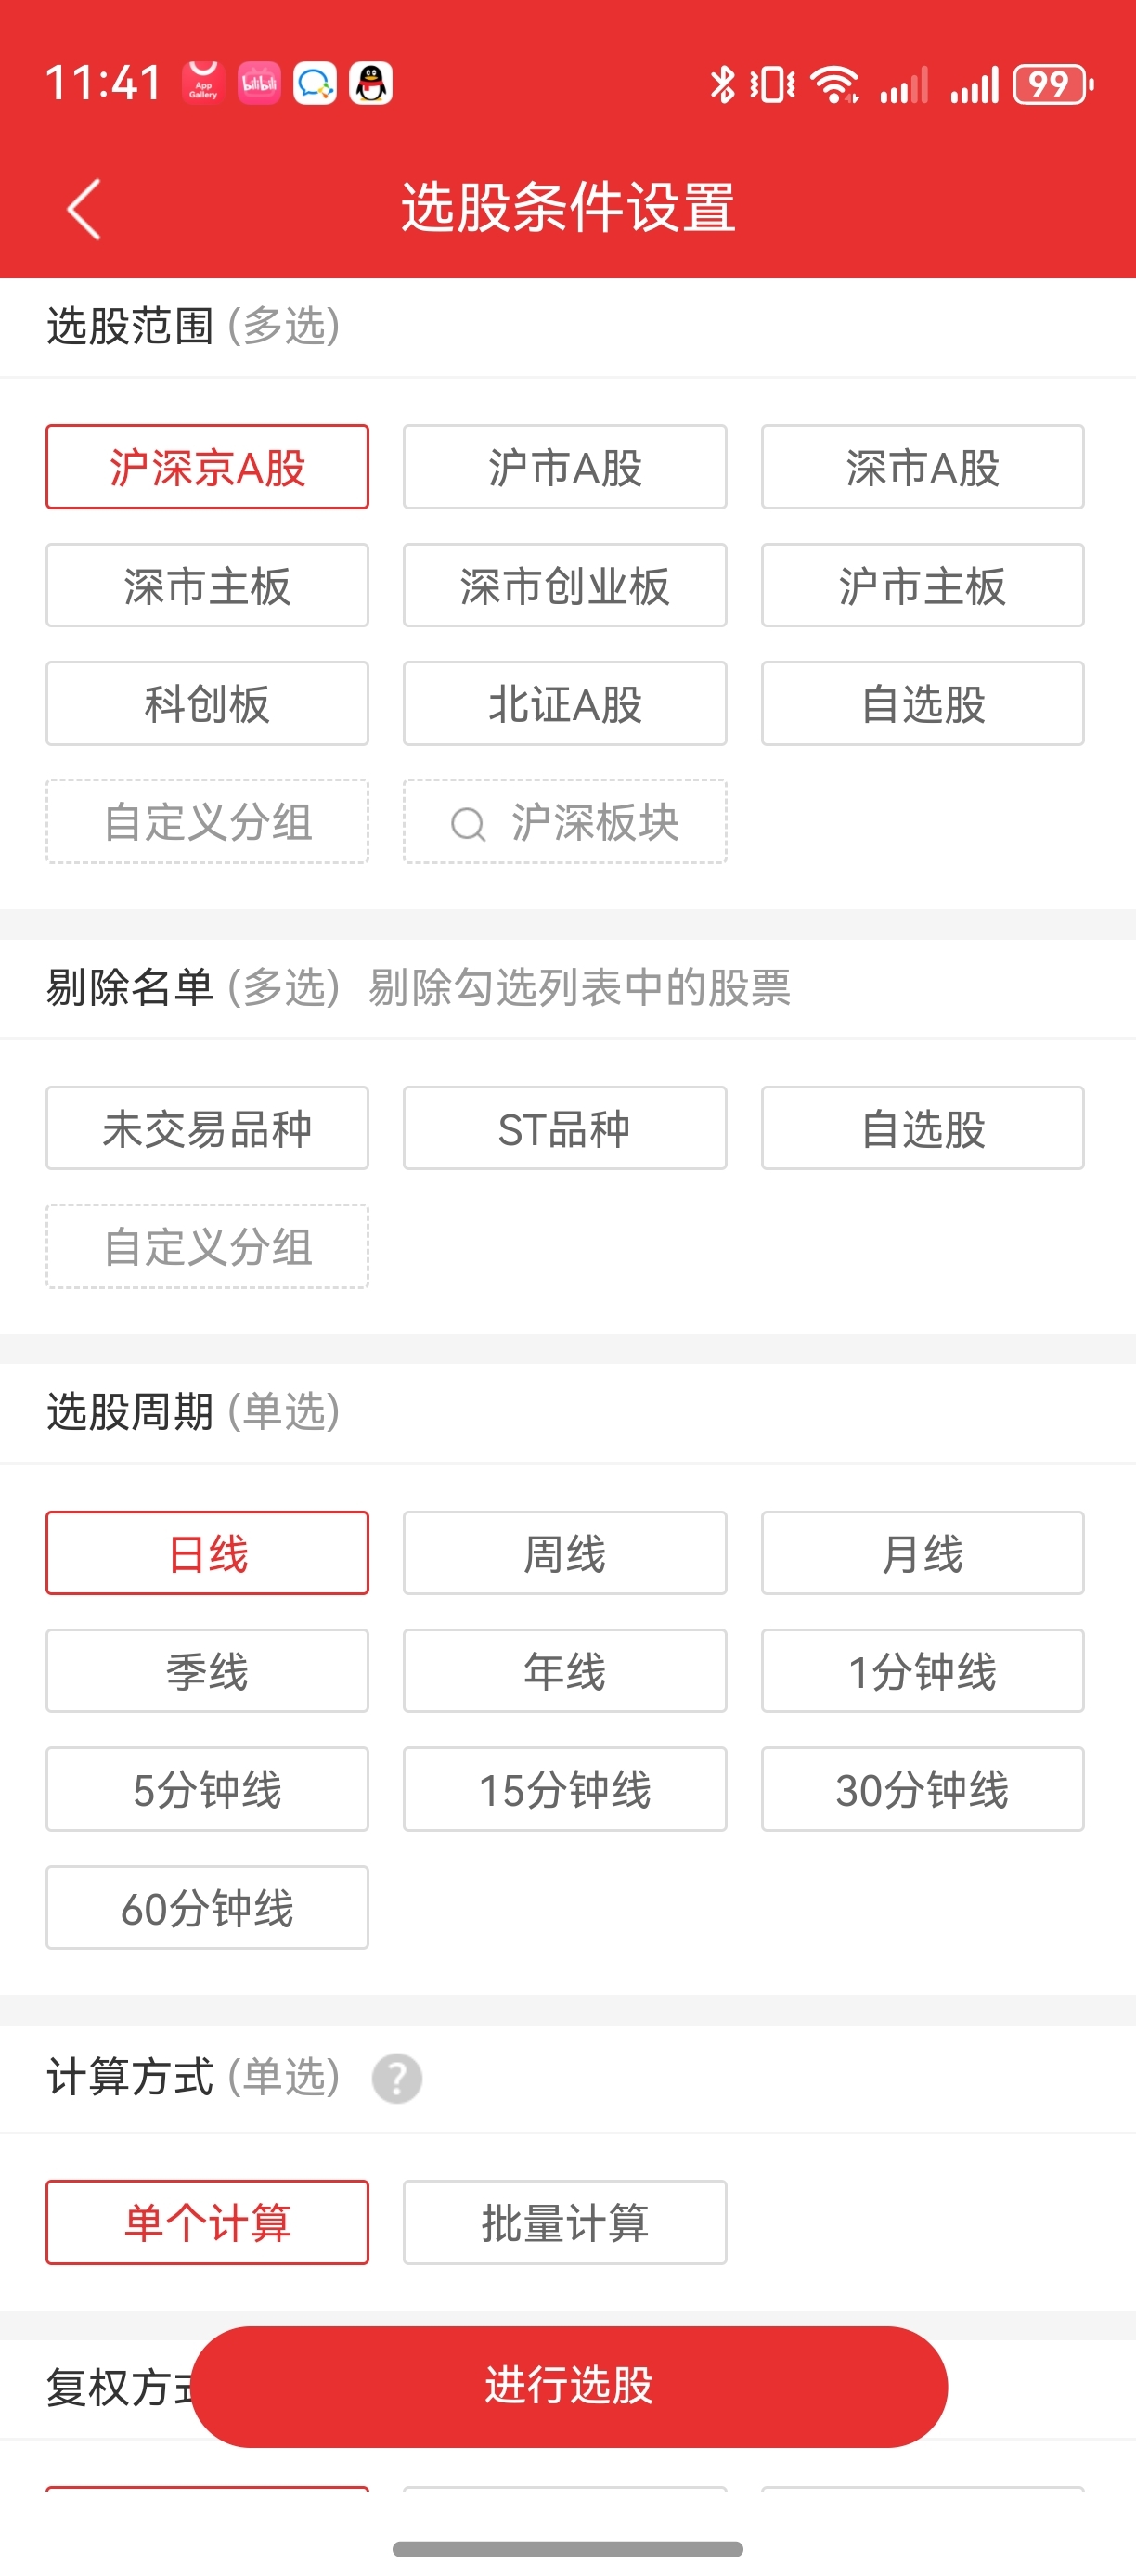1136x2576 pixels.
Task: Select the 周线 period
Action: point(564,1553)
